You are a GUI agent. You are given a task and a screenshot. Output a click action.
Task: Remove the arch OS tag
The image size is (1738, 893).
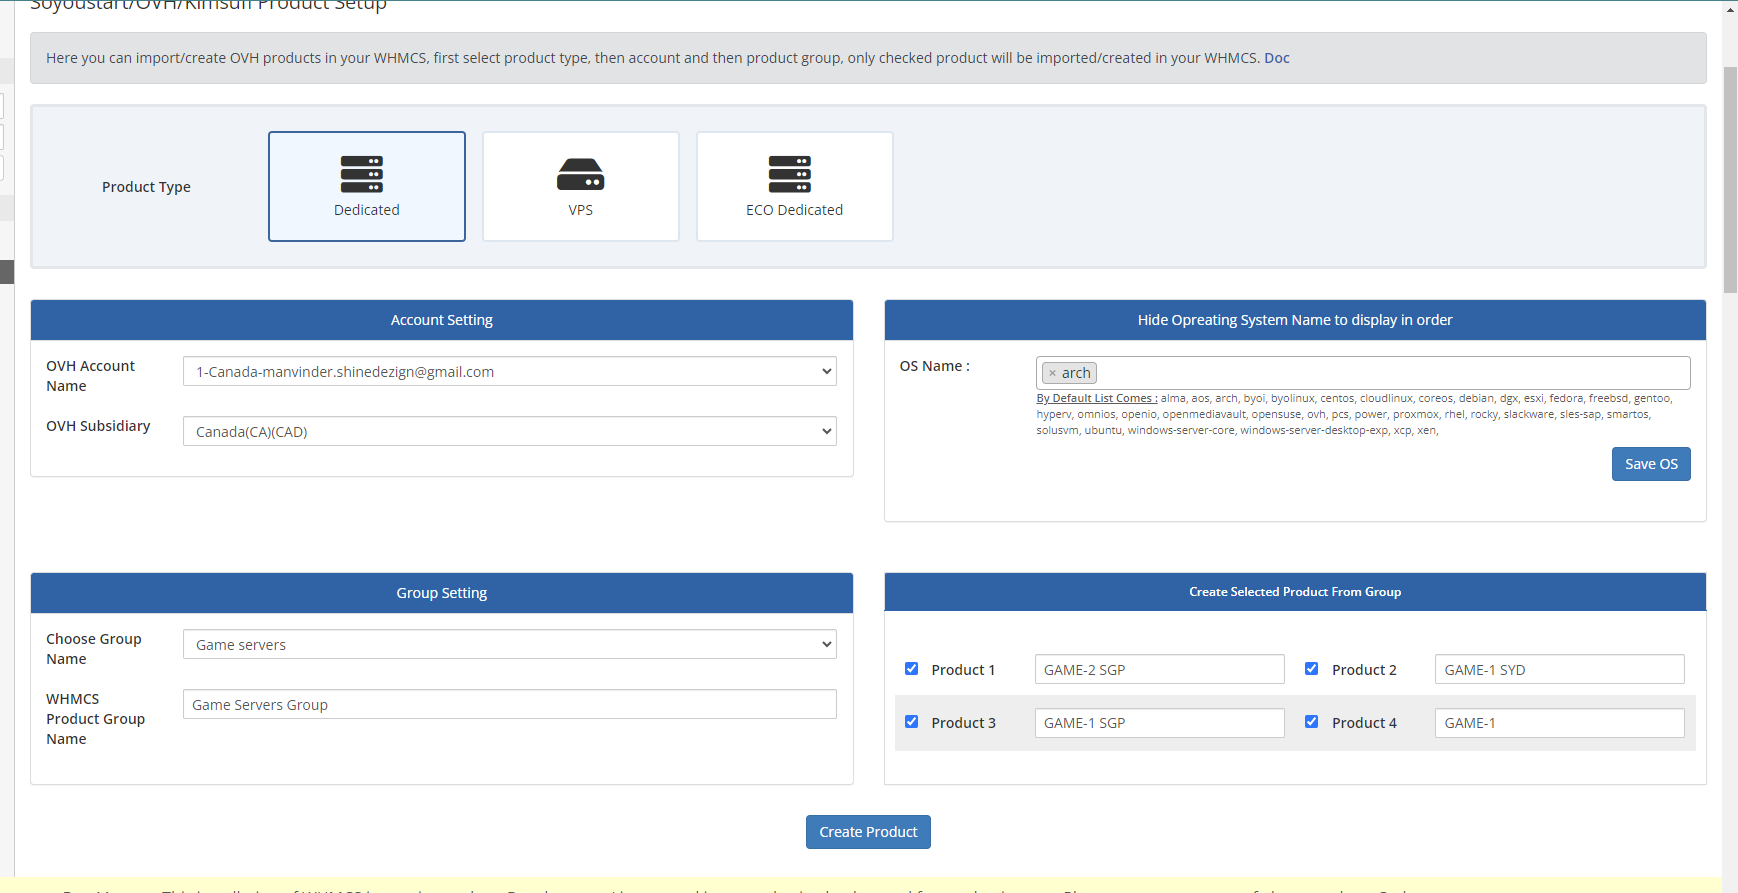click(1052, 373)
